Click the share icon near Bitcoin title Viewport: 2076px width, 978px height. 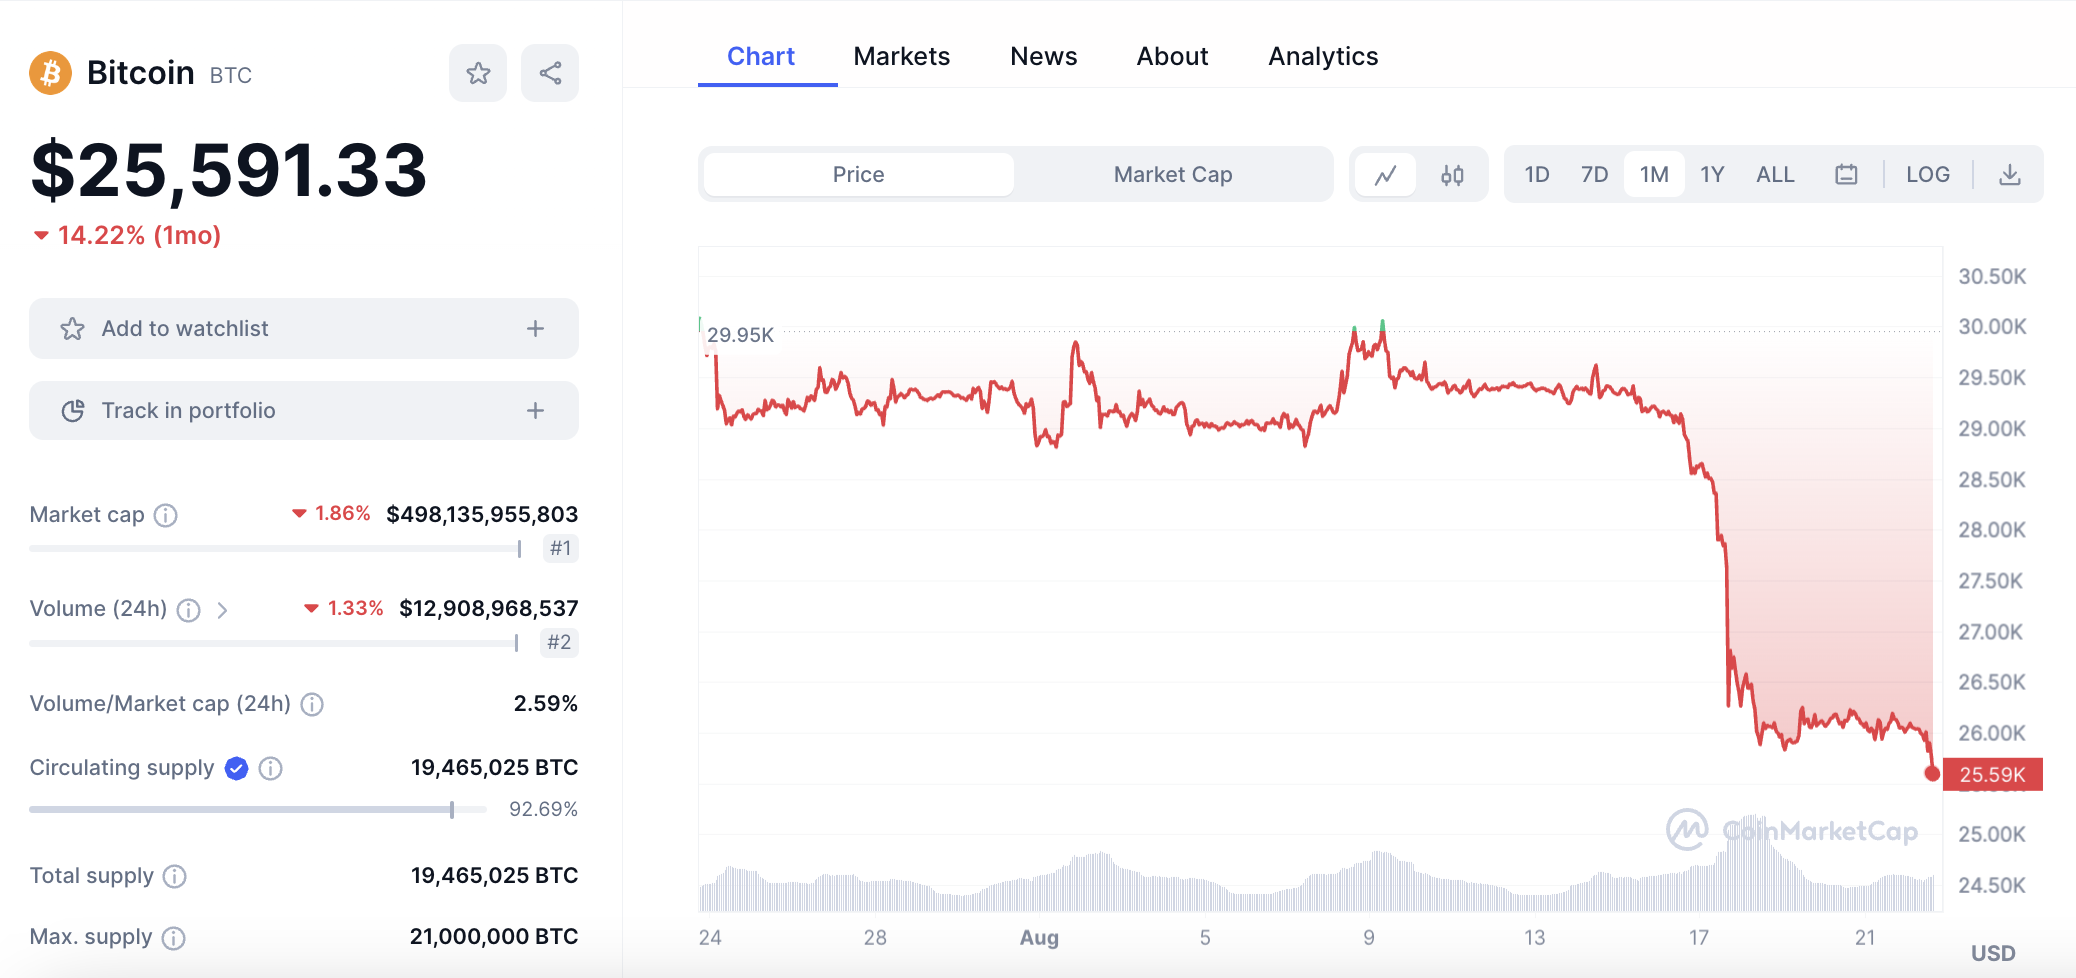click(550, 73)
